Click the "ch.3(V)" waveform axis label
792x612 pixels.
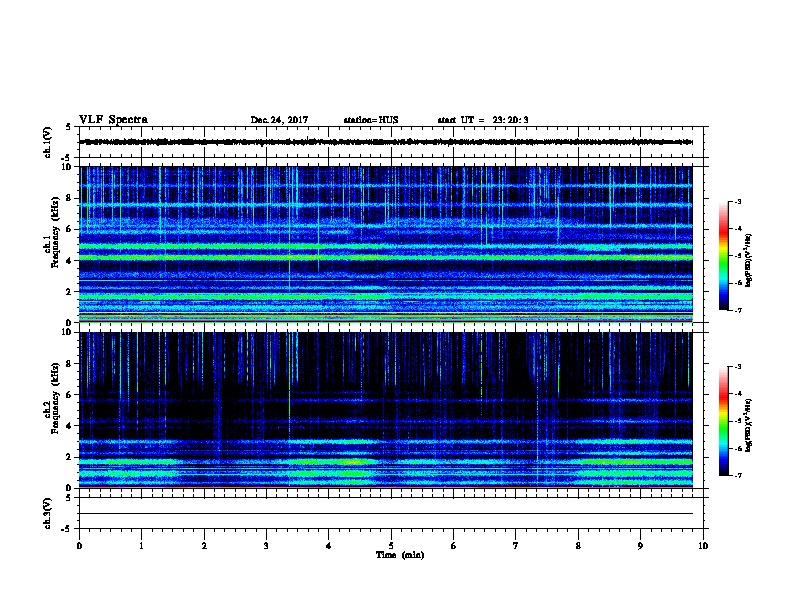48,514
